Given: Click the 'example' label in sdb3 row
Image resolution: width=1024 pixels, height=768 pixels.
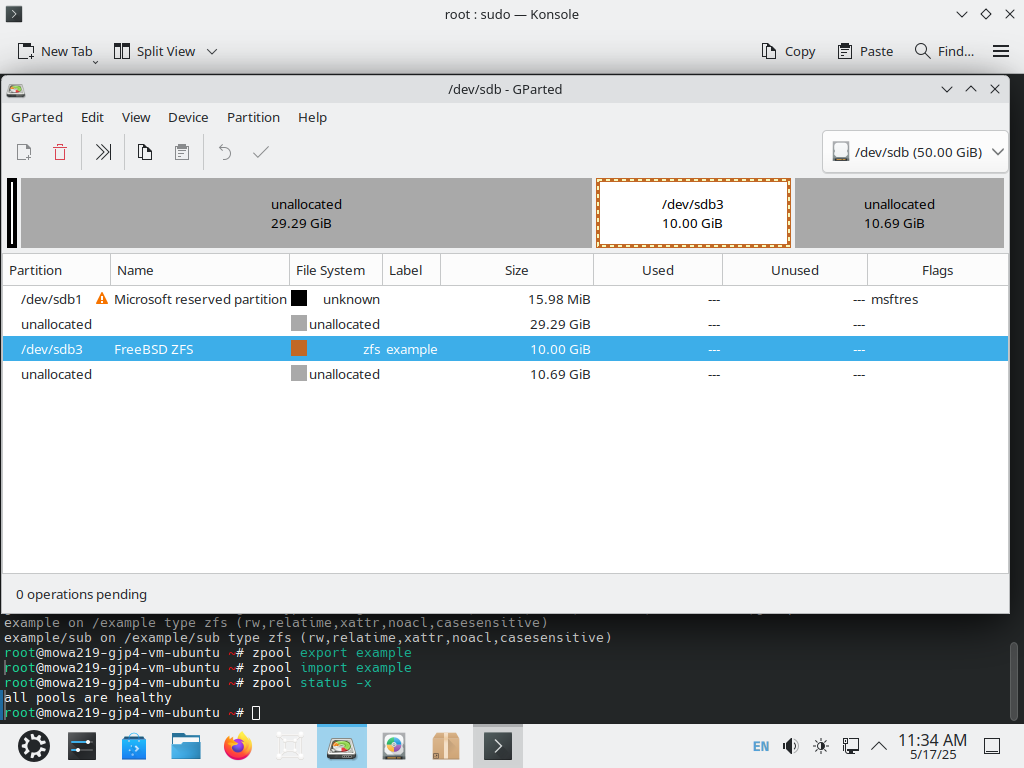Looking at the screenshot, I should point(411,349).
